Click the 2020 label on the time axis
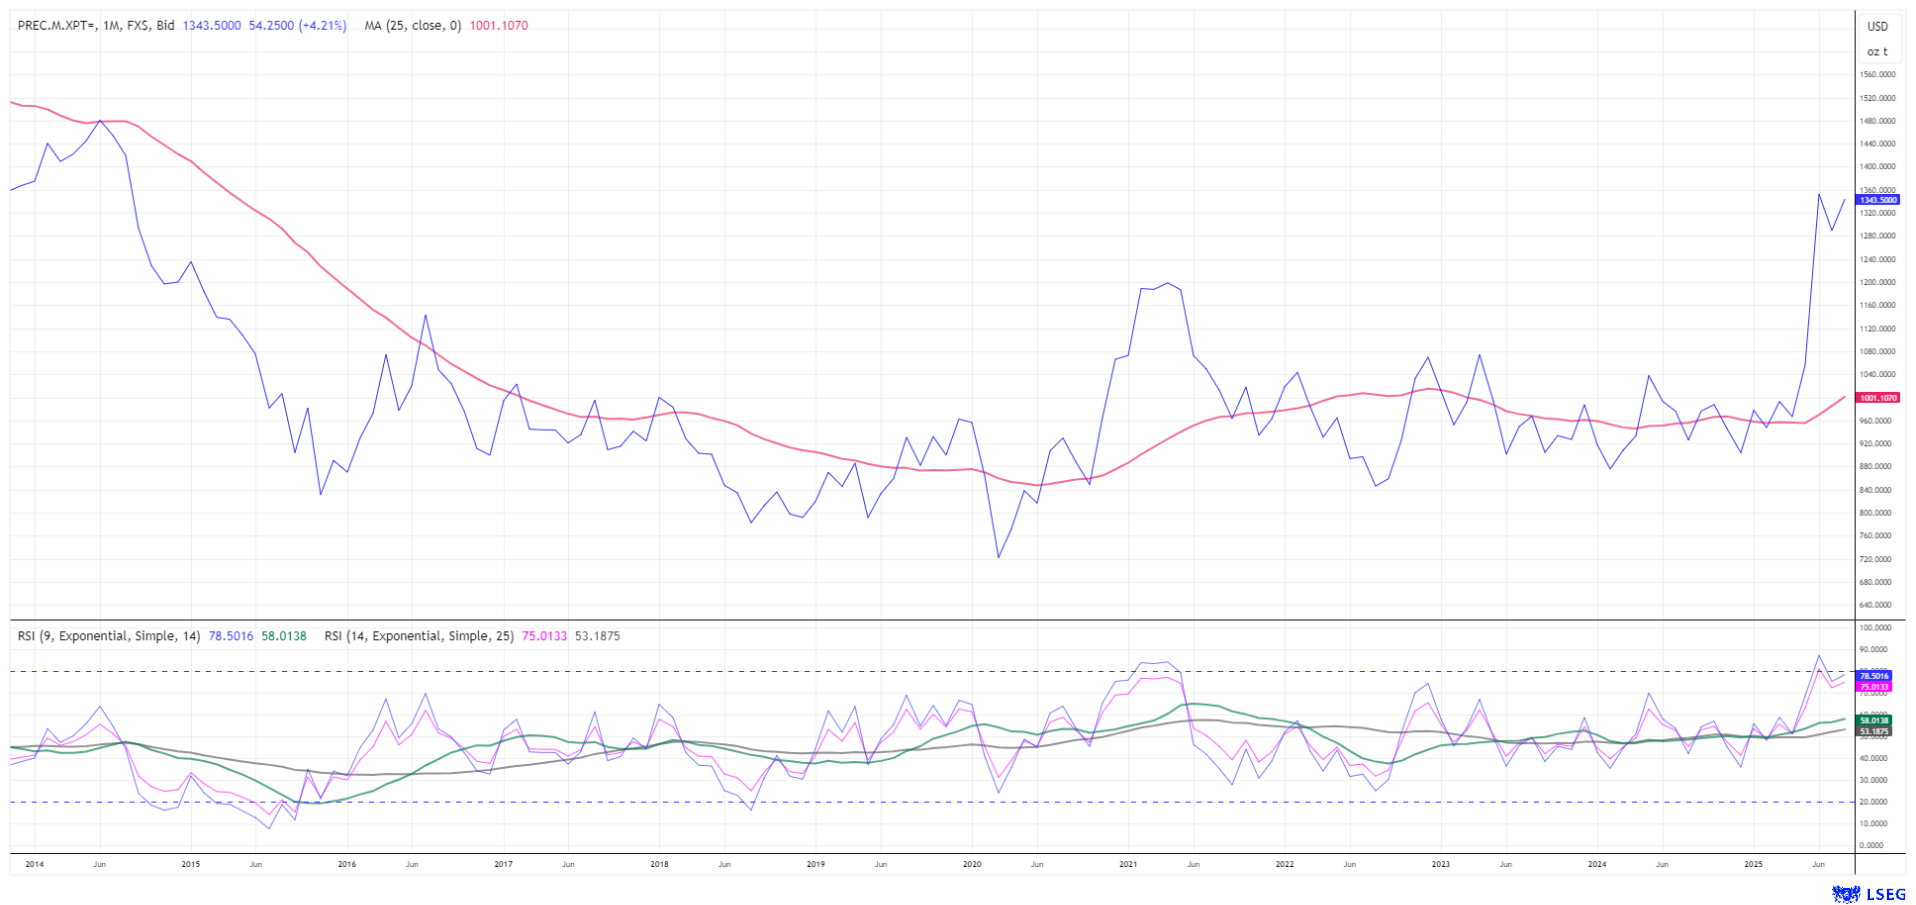 971,864
